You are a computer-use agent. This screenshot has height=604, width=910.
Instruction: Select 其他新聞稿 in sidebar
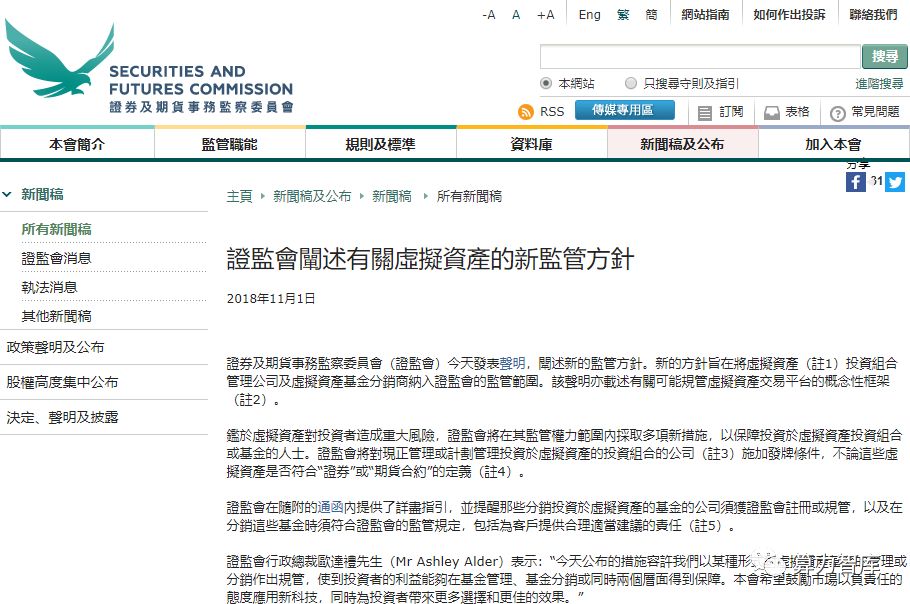[x=56, y=316]
